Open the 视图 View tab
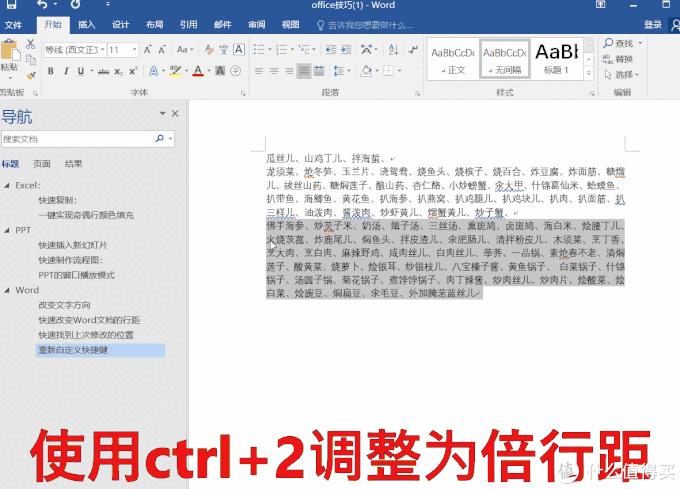Screen dimensions: 680x489 click(x=290, y=25)
